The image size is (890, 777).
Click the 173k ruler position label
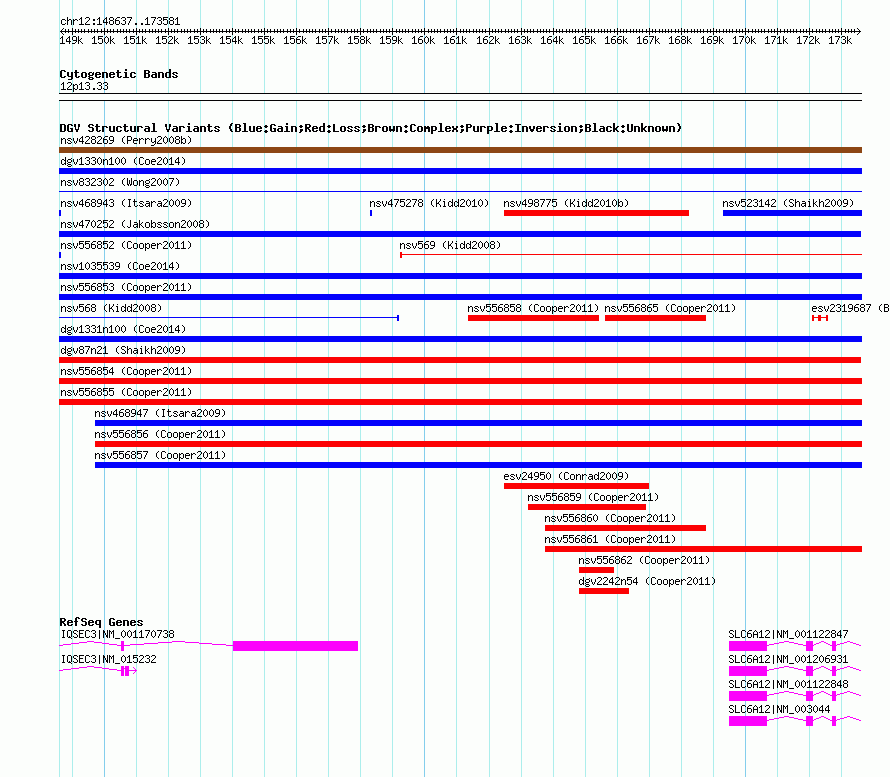839,40
